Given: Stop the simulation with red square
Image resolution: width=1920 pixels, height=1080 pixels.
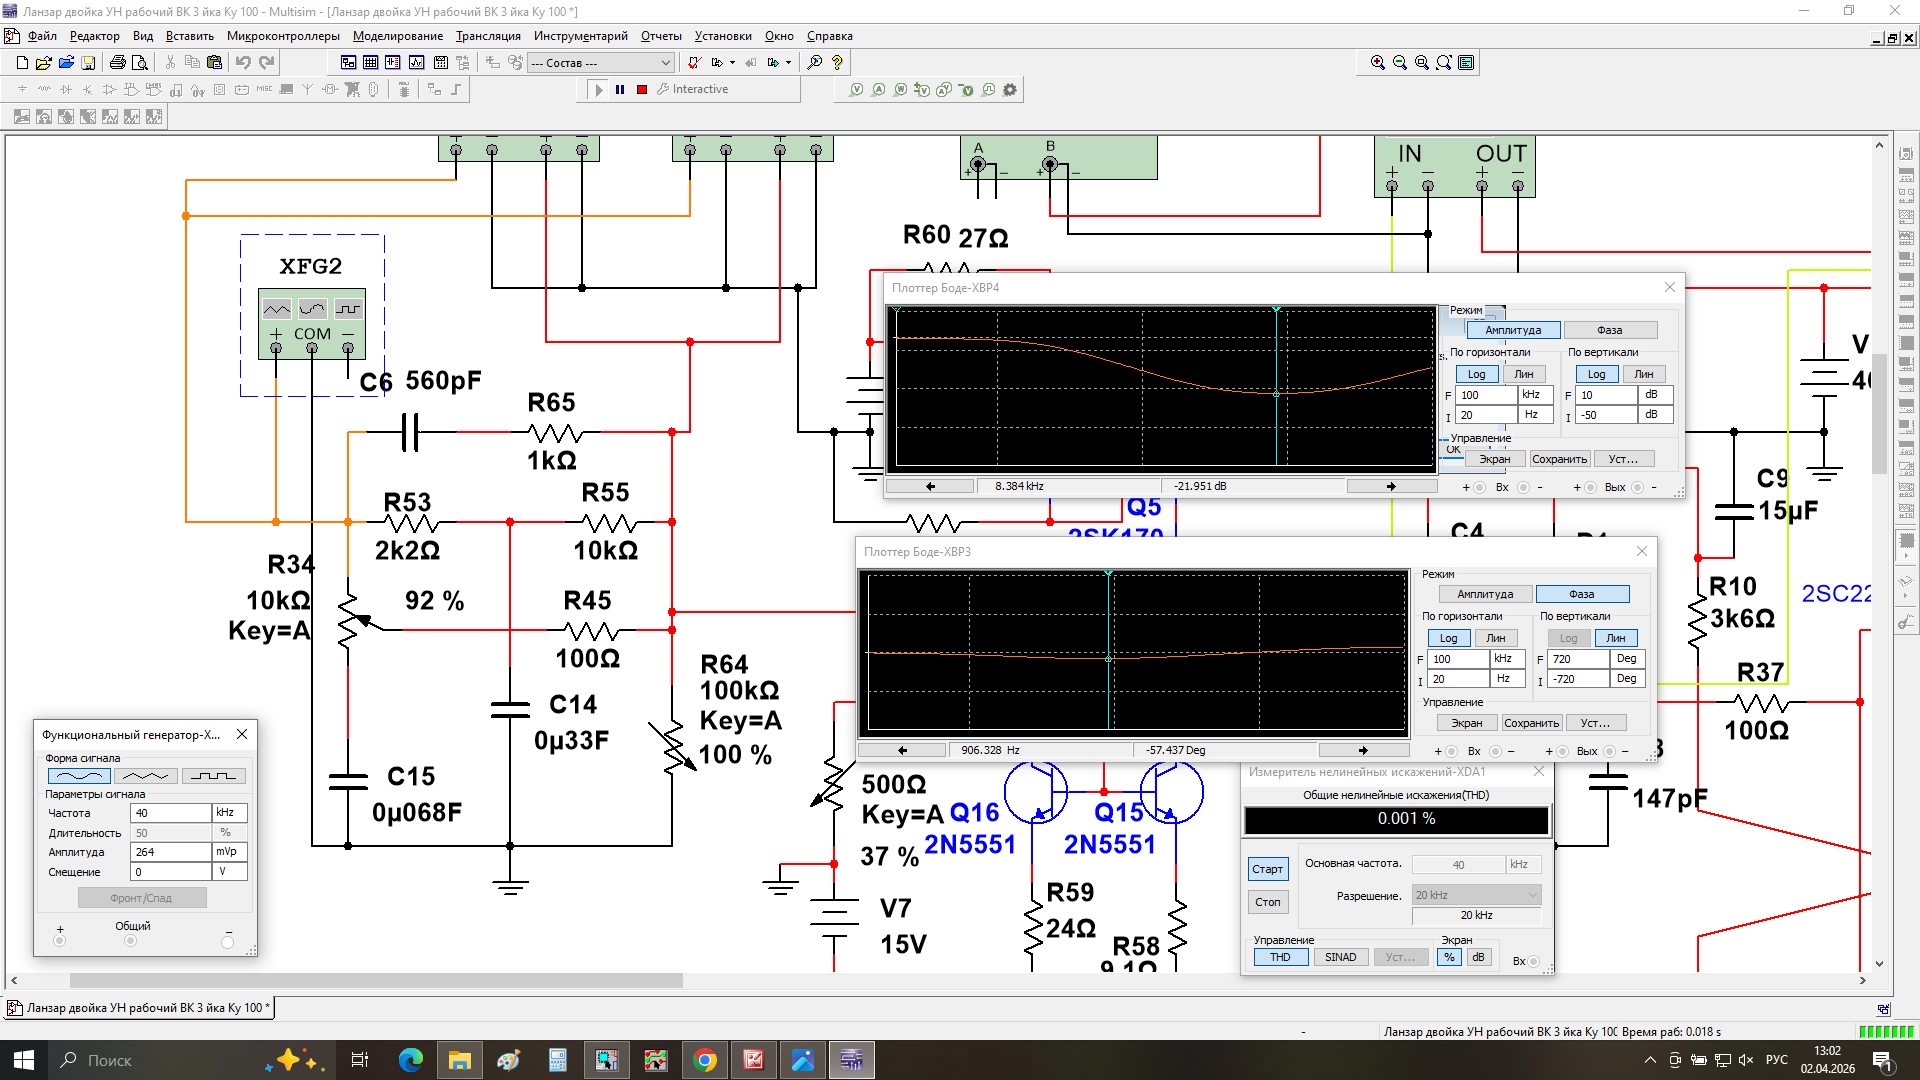Looking at the screenshot, I should (x=642, y=89).
